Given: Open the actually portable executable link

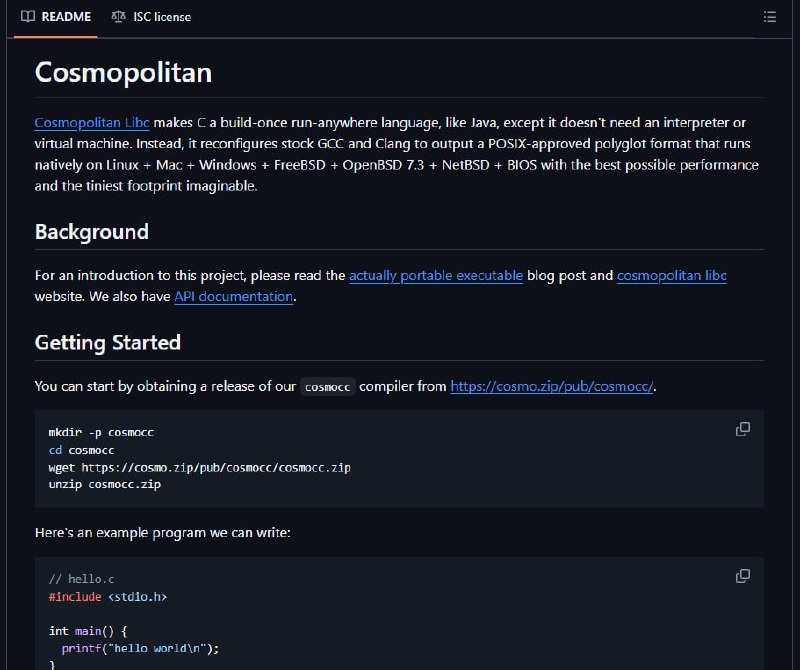Looking at the screenshot, I should (436, 276).
